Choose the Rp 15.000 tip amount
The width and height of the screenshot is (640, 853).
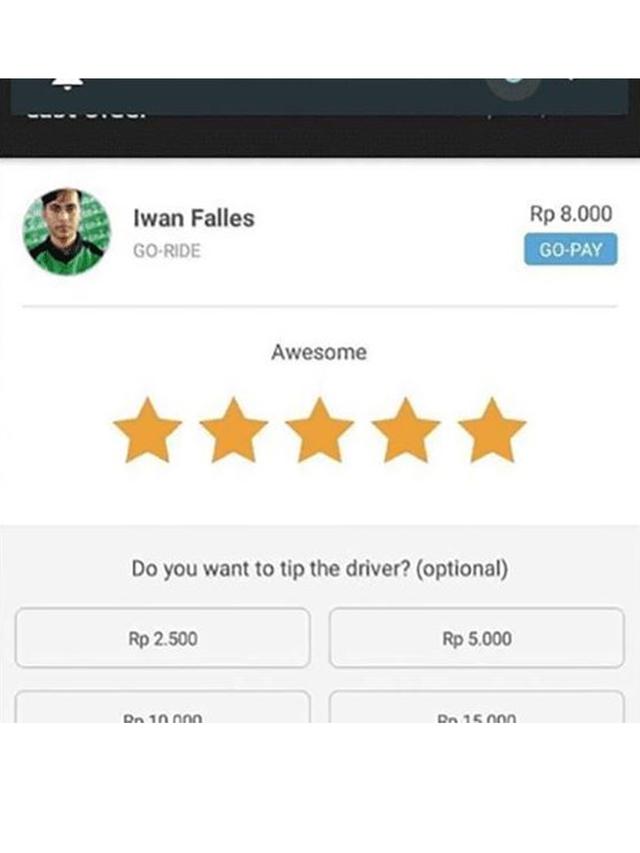[477, 716]
